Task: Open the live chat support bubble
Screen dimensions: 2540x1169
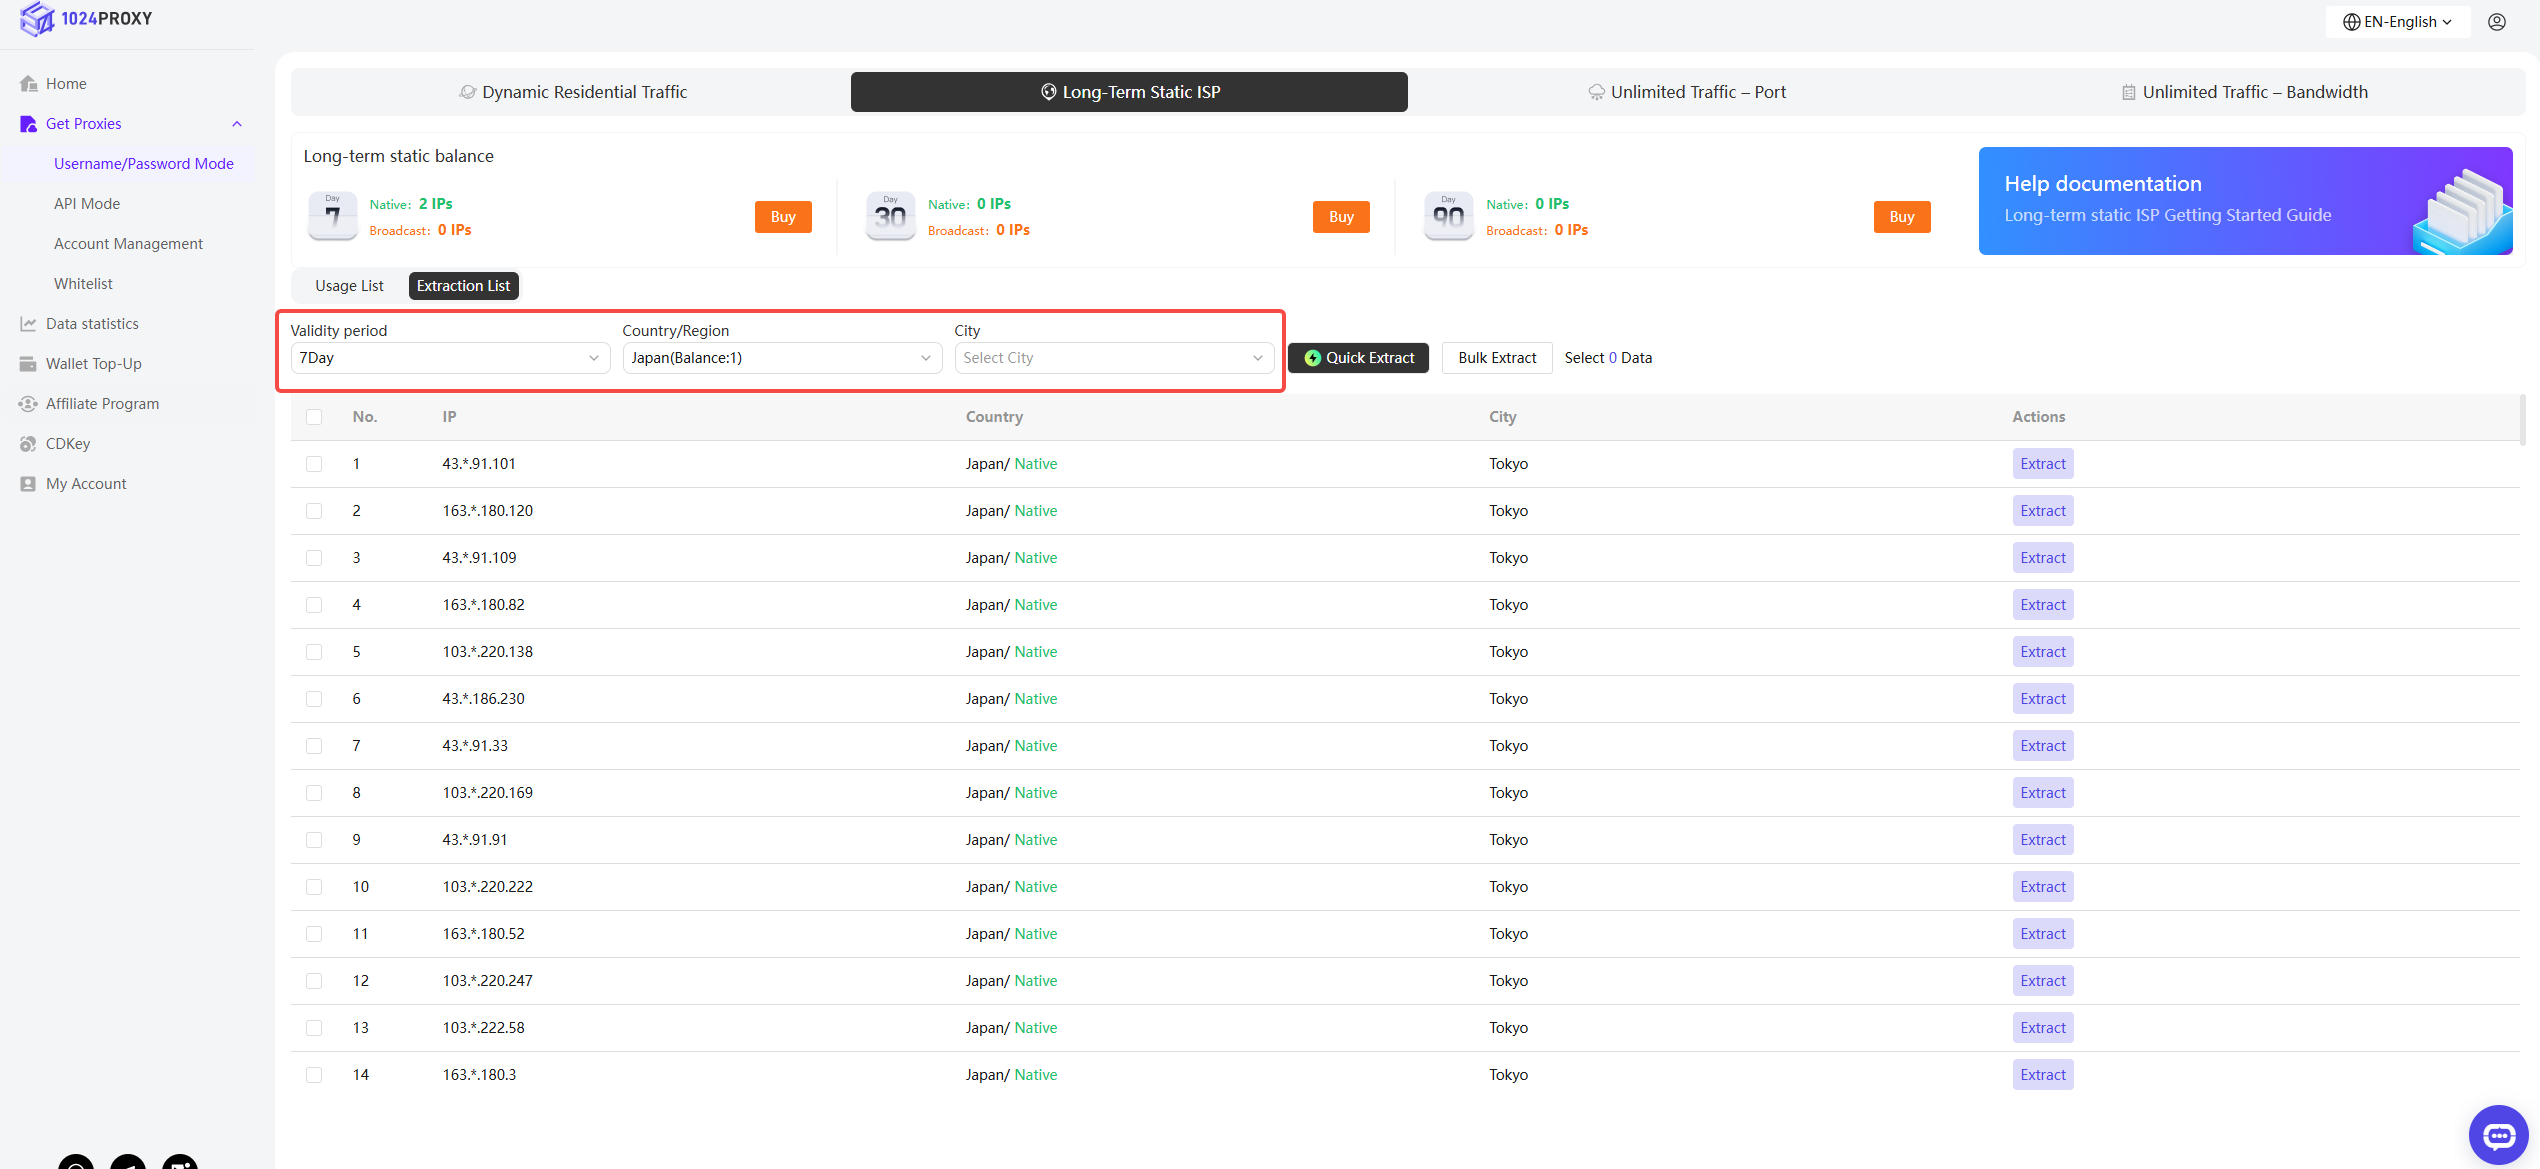Action: pos(2498,1135)
